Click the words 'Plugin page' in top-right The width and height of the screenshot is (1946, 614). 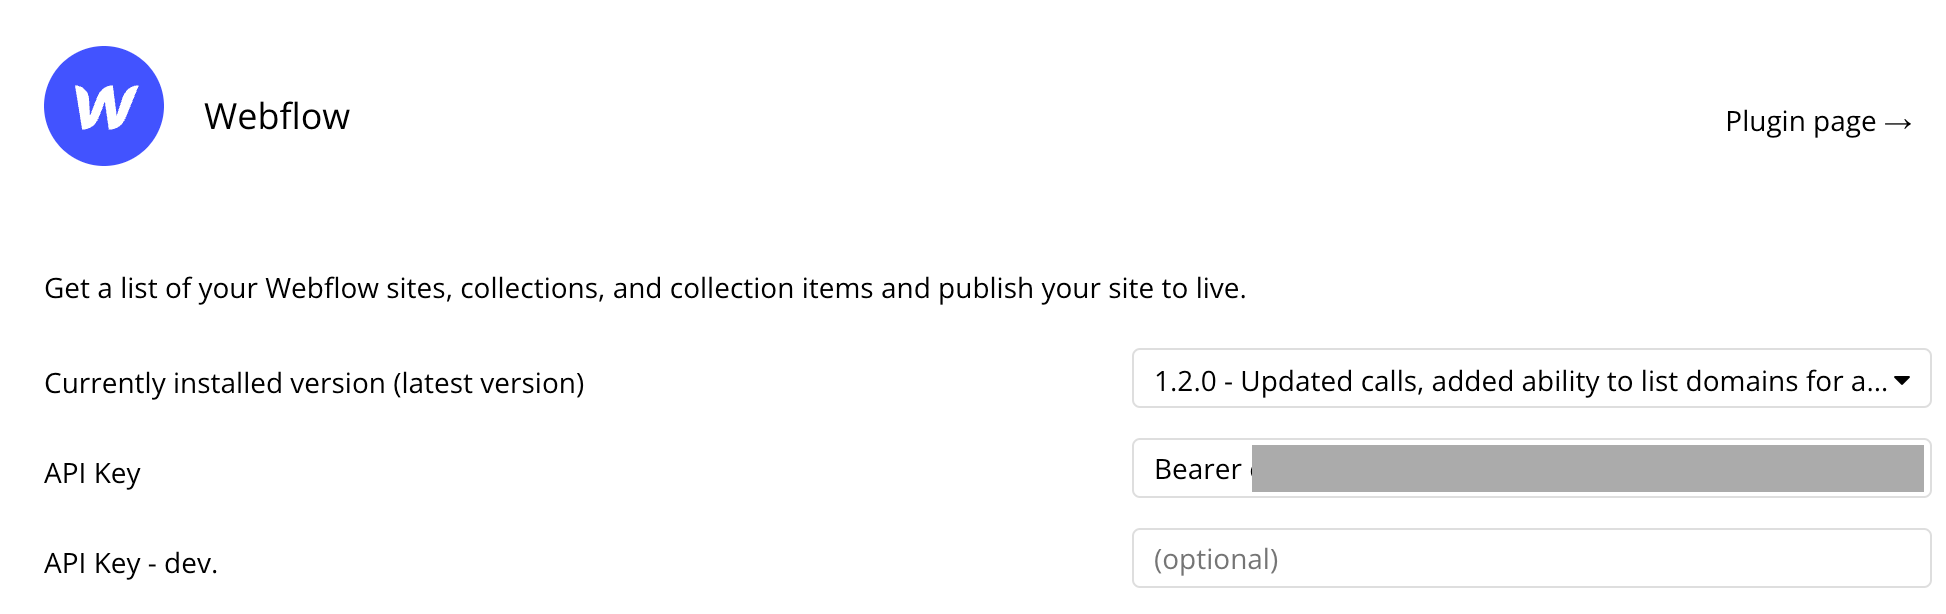click(x=1800, y=122)
